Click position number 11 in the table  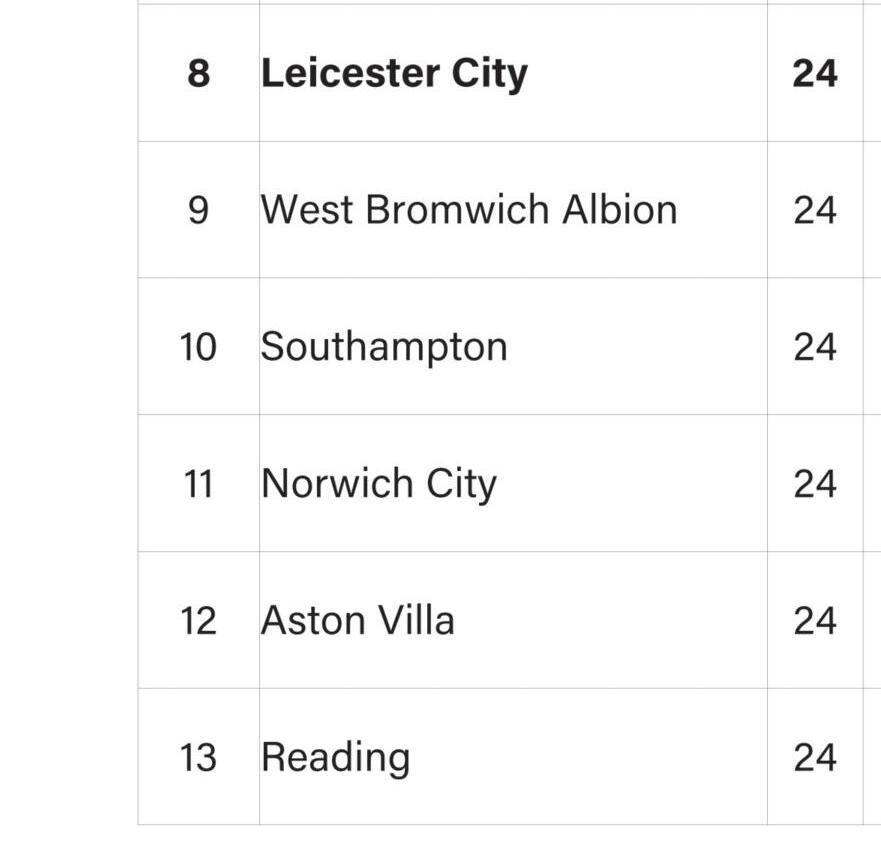[198, 484]
